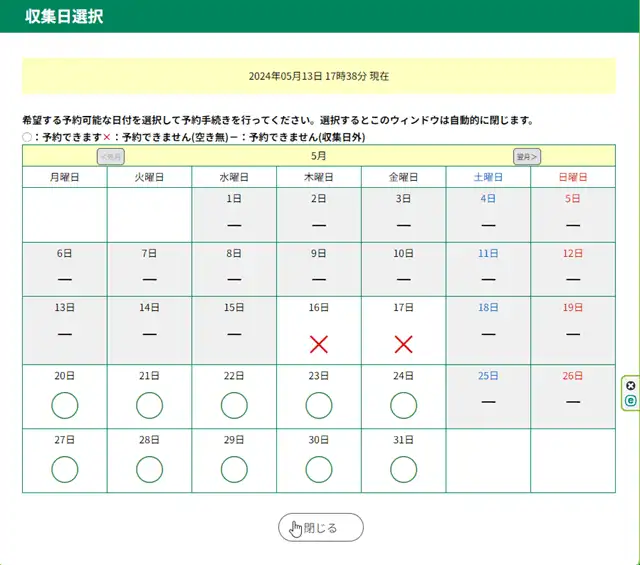Click the legend text 予約できません(空き無)
640x565 pixels.
coord(175,138)
